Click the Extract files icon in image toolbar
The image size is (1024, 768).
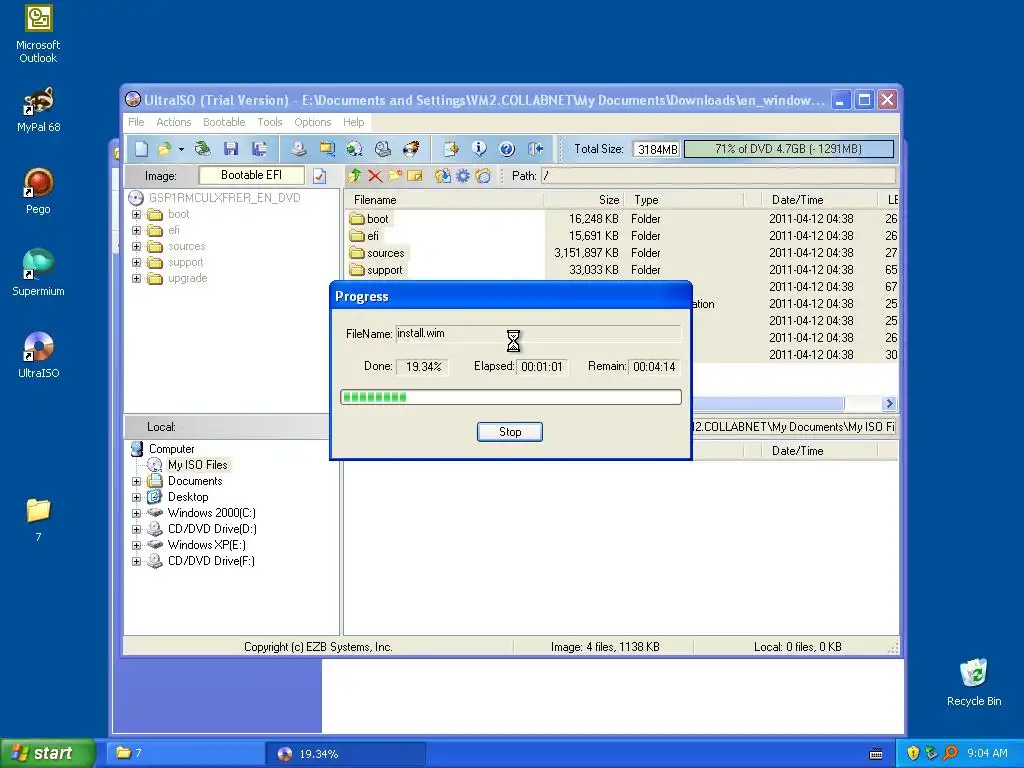pos(443,175)
